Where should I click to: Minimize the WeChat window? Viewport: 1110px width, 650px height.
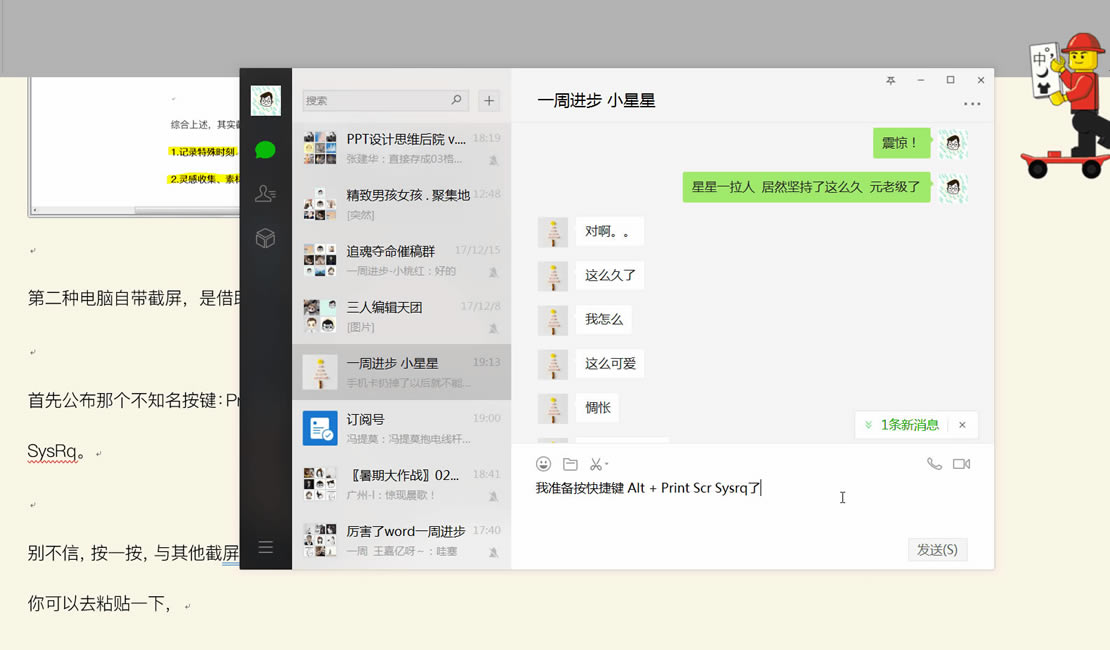920,80
